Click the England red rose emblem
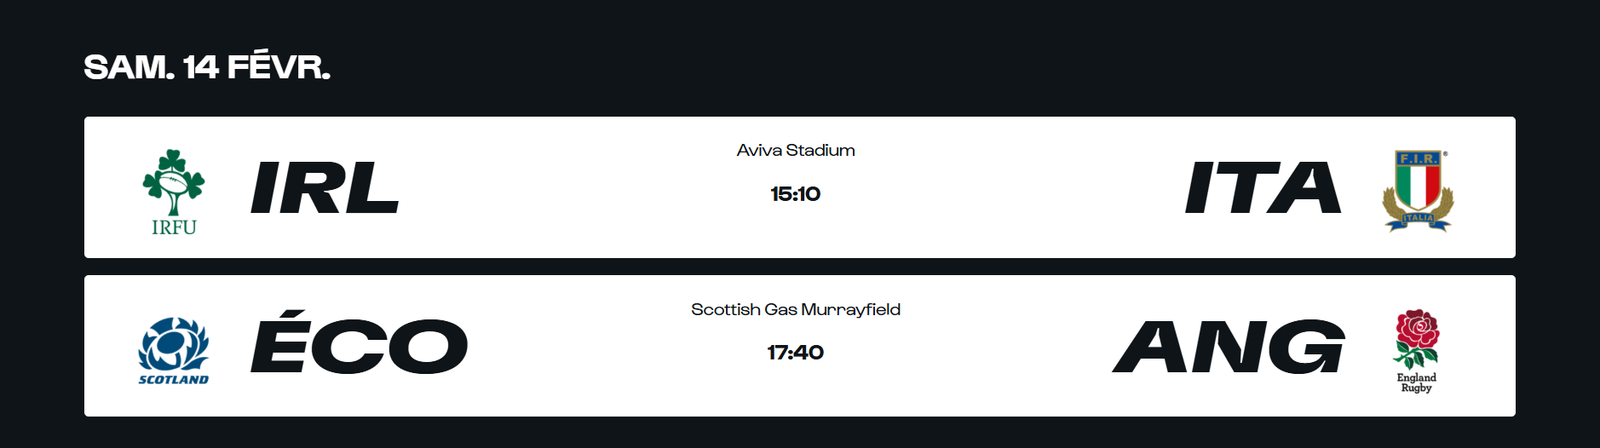 1416,338
